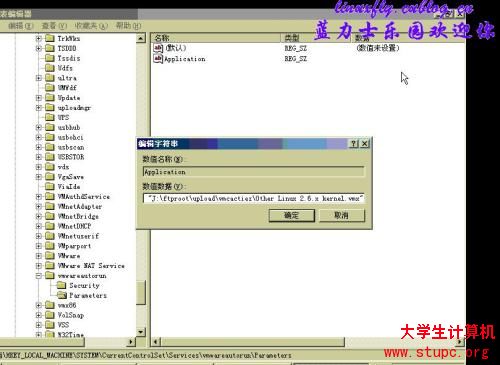
Task: Click the value name Application field
Action: 253,172
